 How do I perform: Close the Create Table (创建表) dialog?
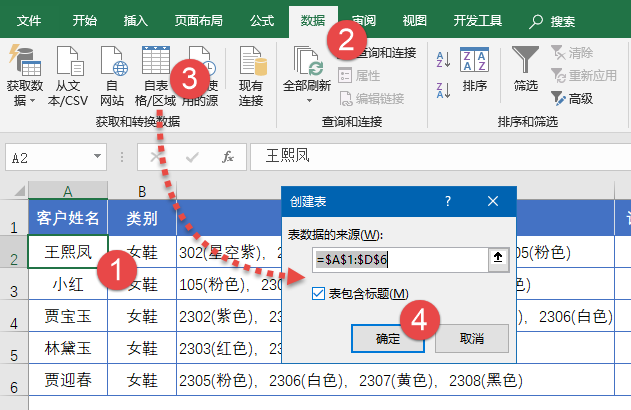493,201
